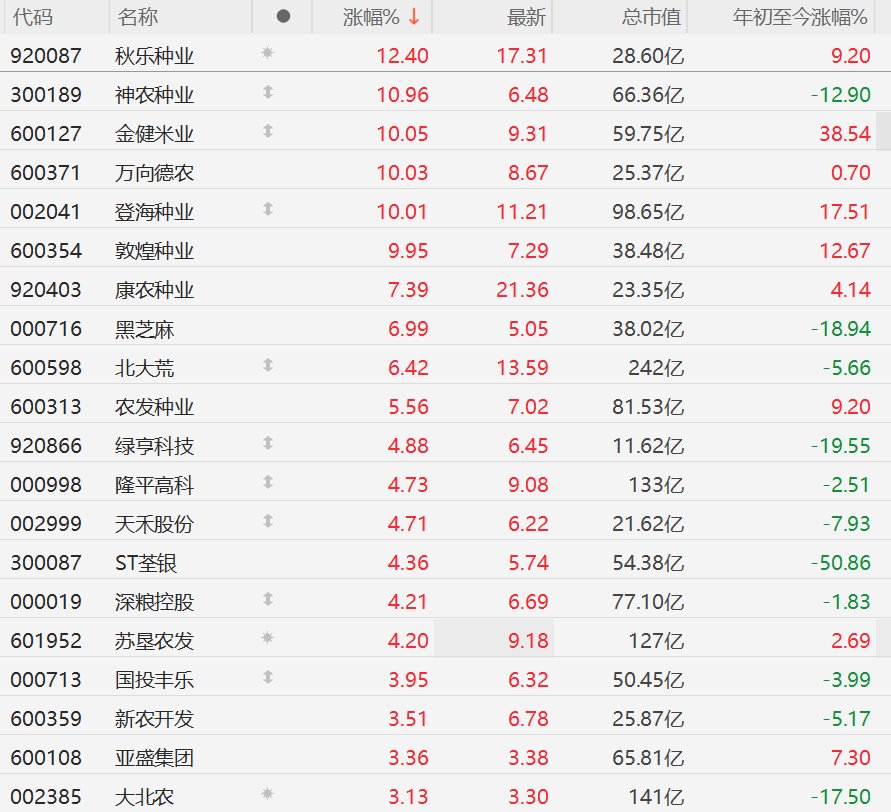Click the arrow marker icon in 绿亨科技 row
The image size is (891, 812).
[x=268, y=443]
